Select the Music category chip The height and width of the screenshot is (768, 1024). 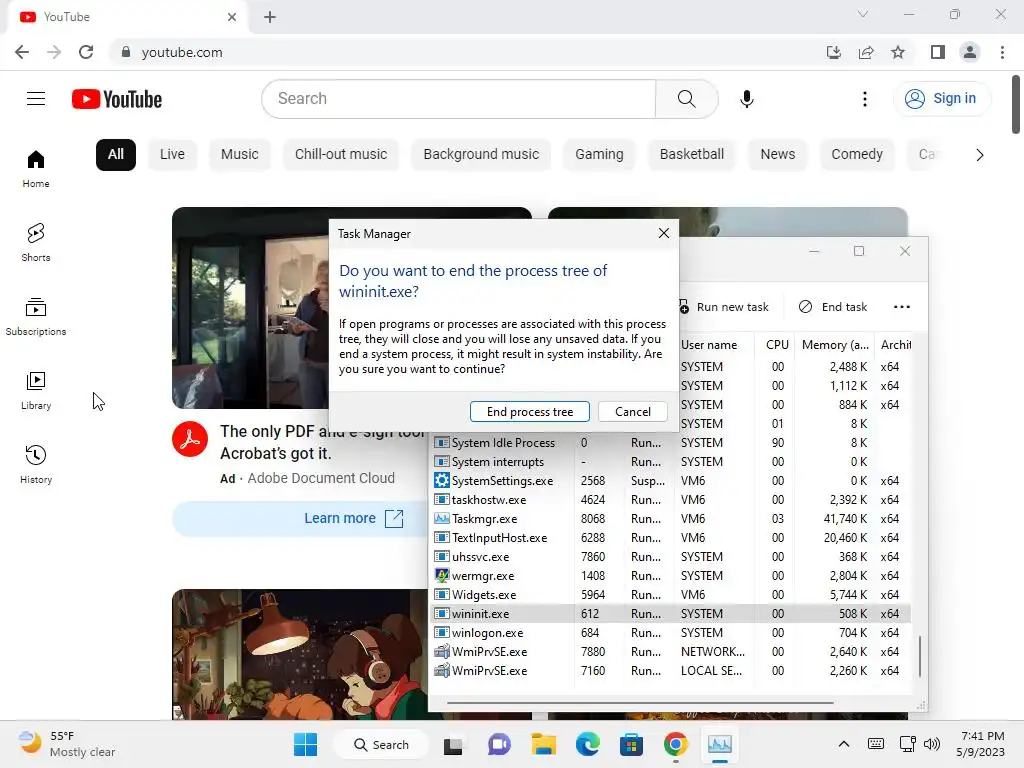pyautogui.click(x=240, y=155)
